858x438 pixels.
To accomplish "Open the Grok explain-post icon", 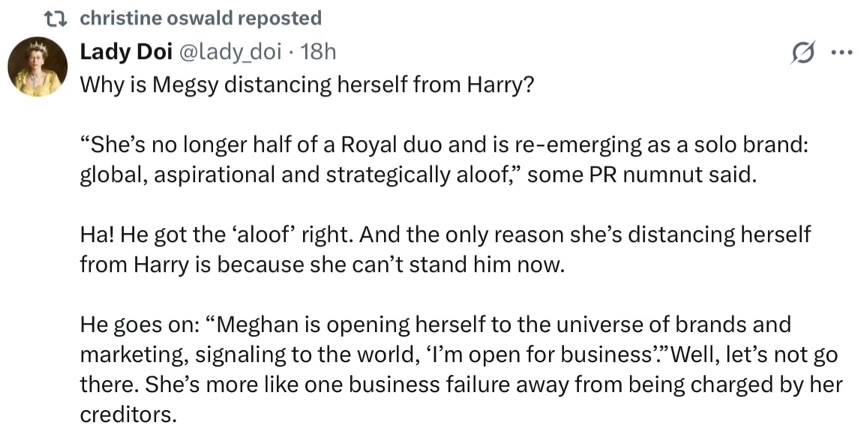I will tap(802, 53).
